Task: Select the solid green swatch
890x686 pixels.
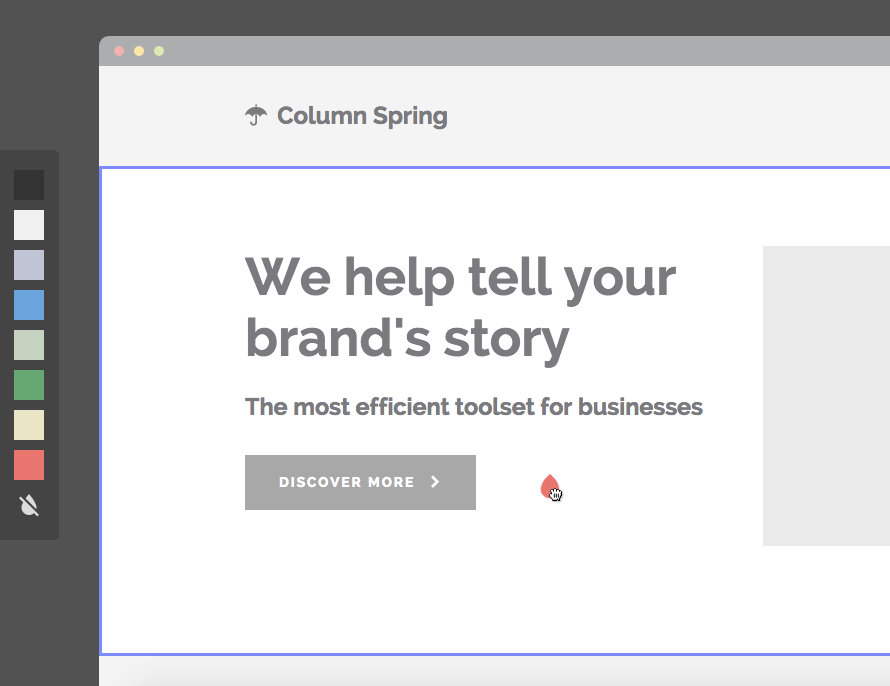Action: point(29,385)
